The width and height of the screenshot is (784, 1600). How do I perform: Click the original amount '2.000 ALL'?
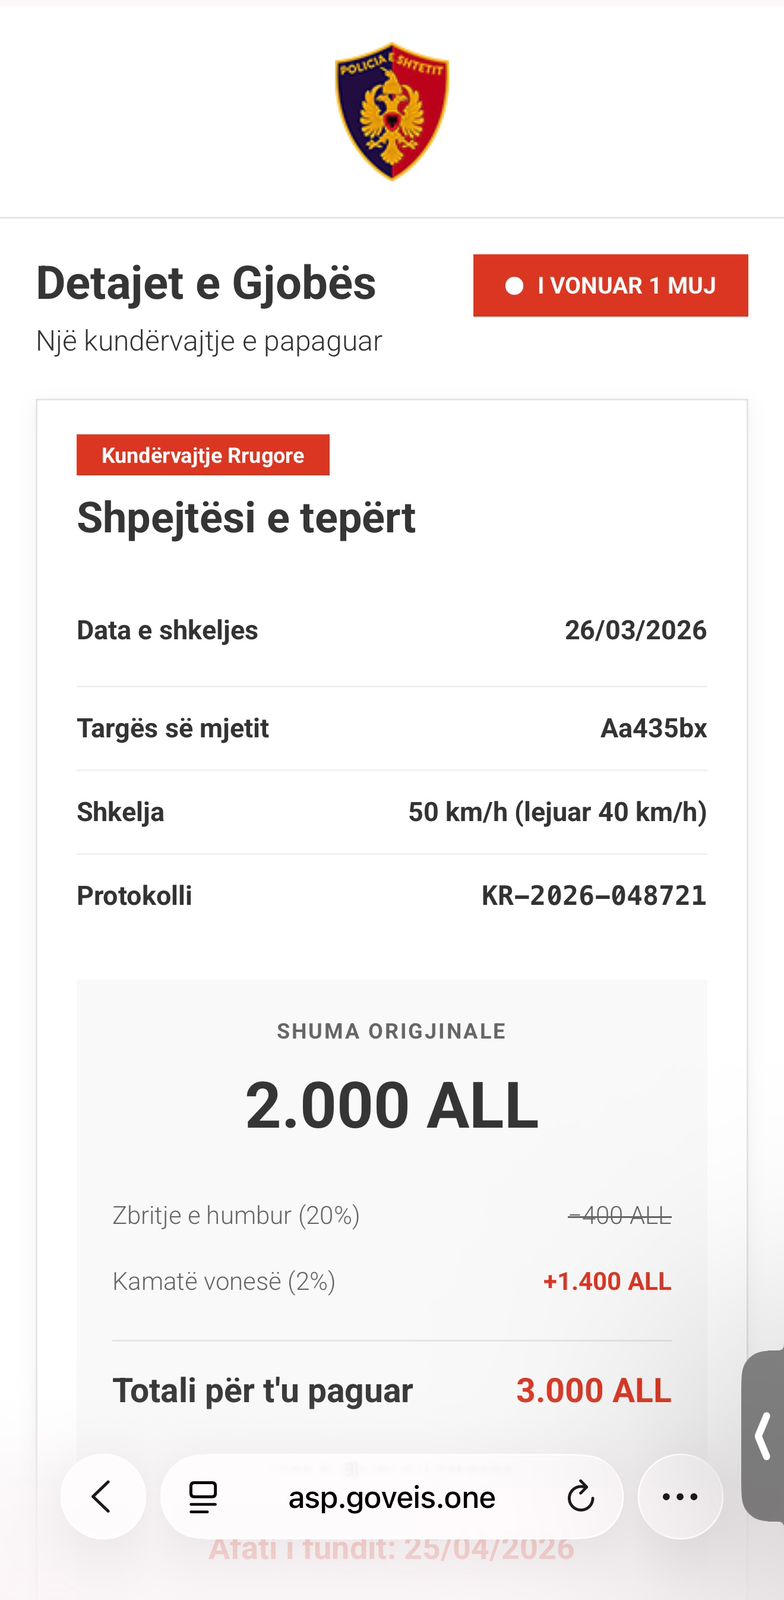392,1105
